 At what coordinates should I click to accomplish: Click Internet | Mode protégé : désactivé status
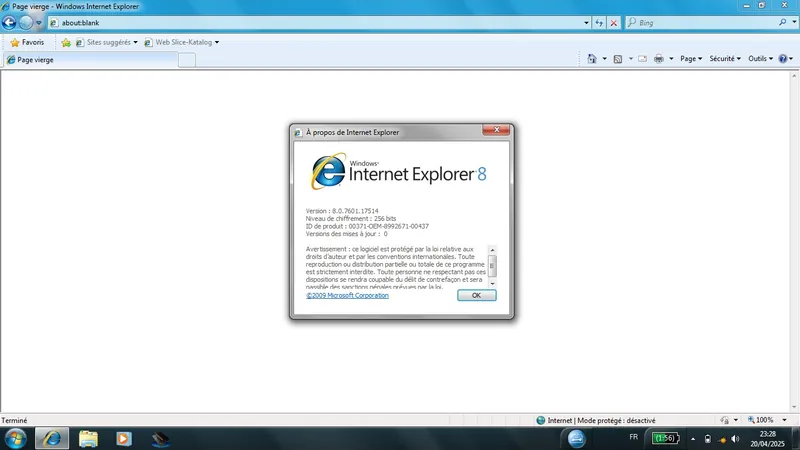pos(596,420)
